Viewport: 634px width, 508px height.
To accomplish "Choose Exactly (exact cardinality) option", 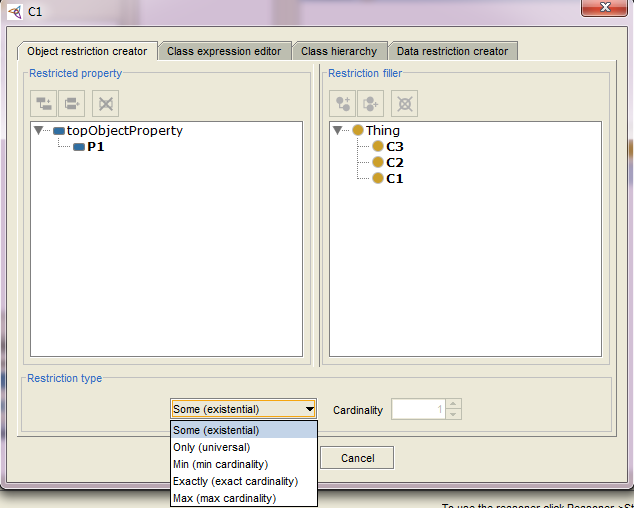I will pyautogui.click(x=235, y=481).
